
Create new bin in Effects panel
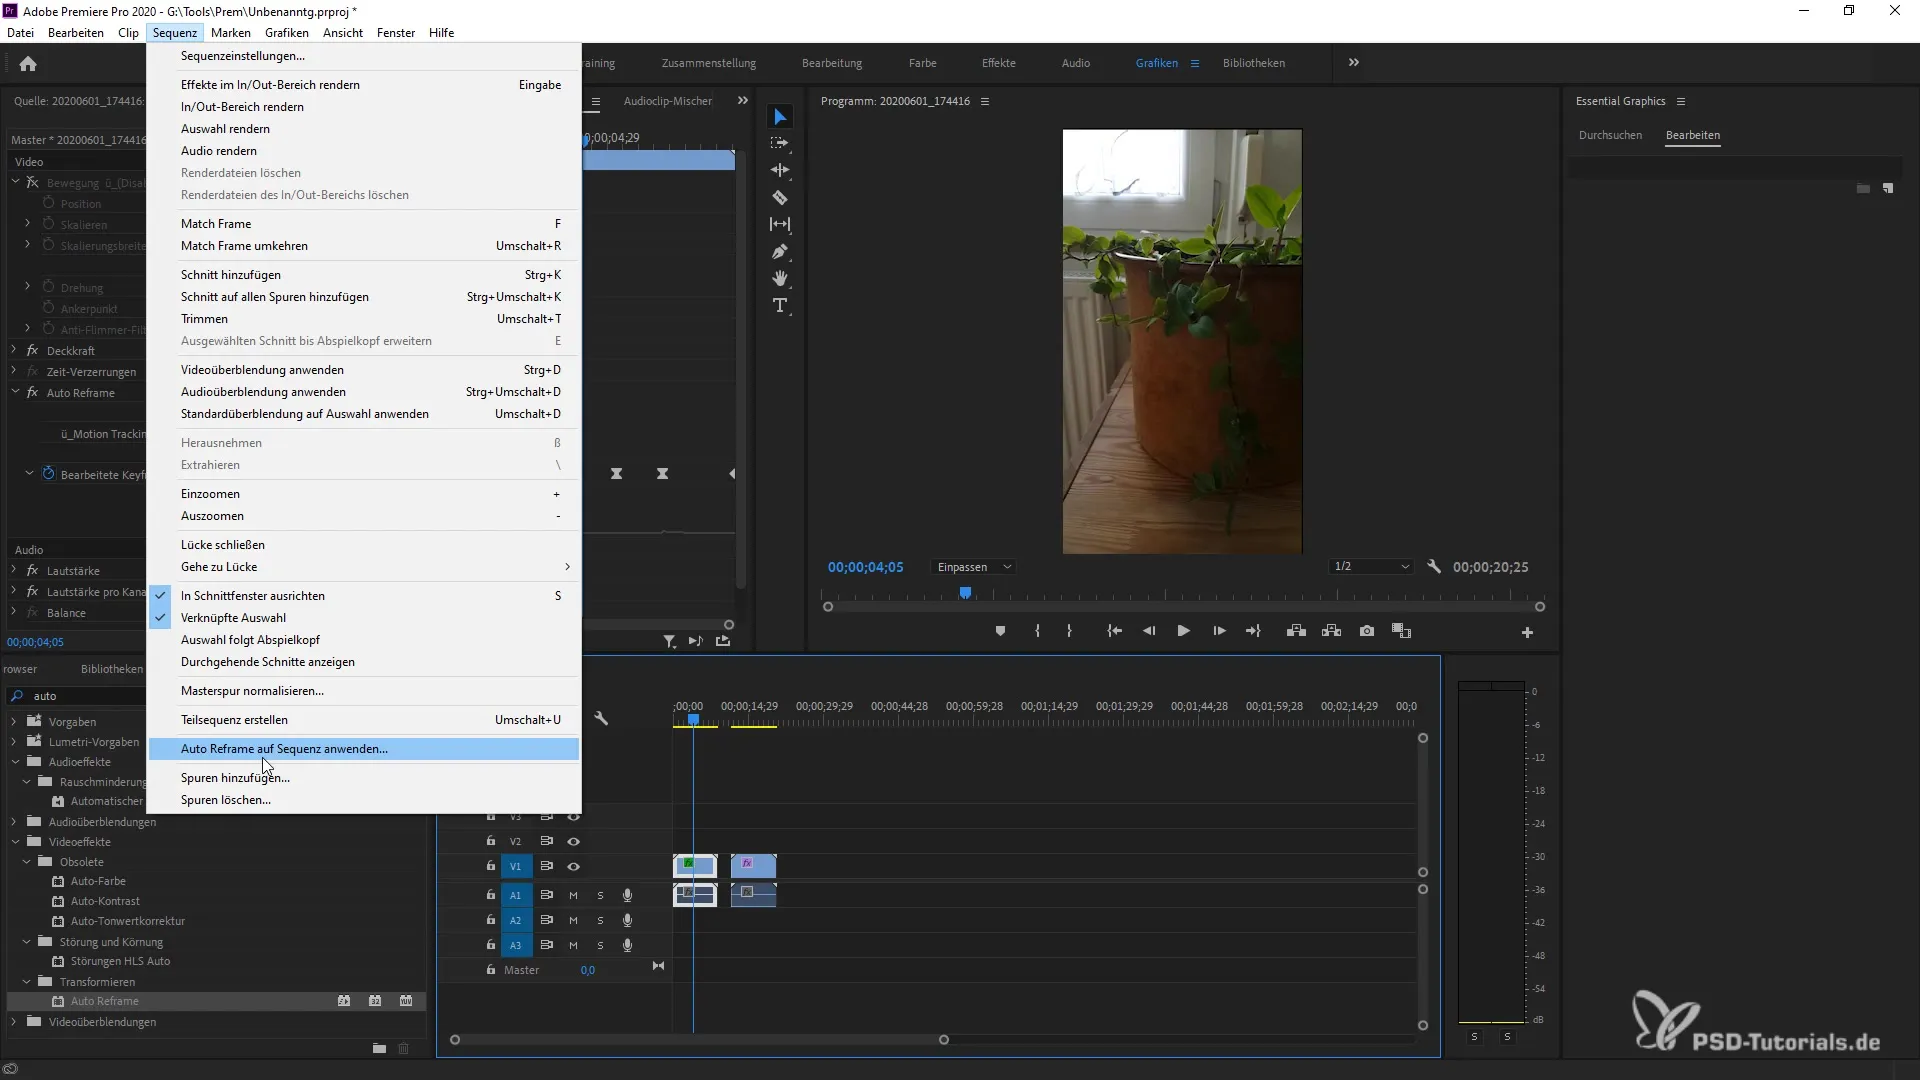click(x=379, y=1048)
